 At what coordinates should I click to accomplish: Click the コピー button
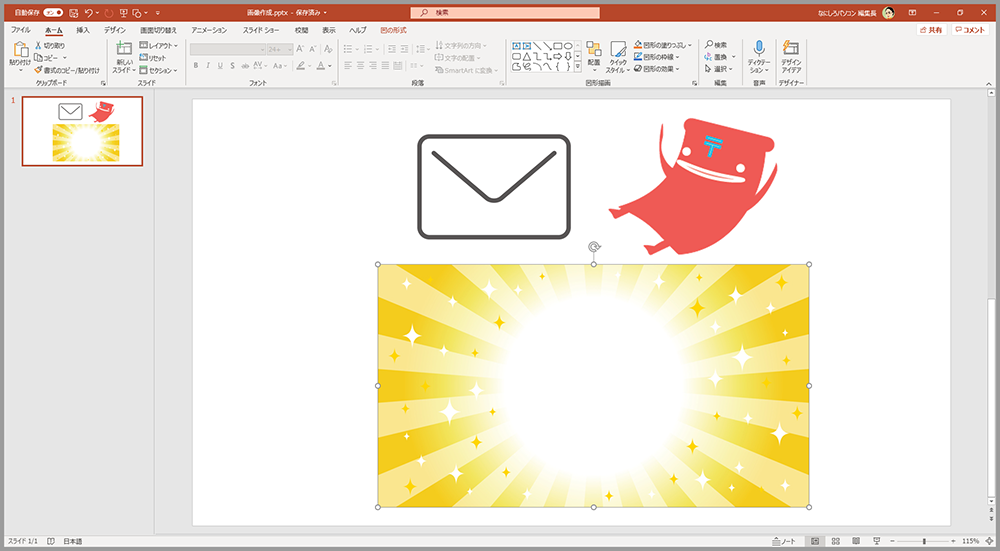pyautogui.click(x=47, y=58)
